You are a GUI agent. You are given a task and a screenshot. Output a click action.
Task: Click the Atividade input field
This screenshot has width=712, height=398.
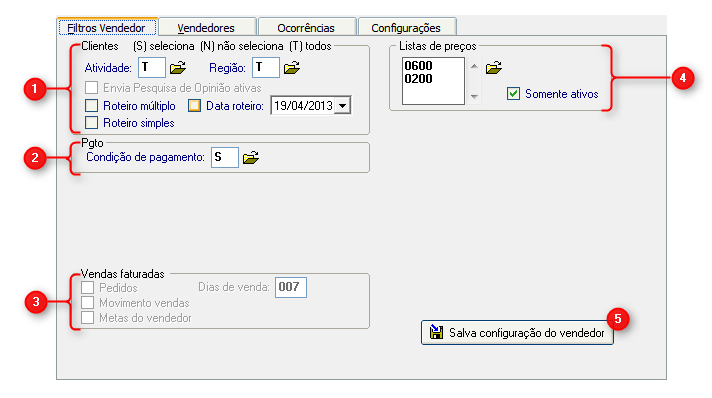click(x=152, y=68)
